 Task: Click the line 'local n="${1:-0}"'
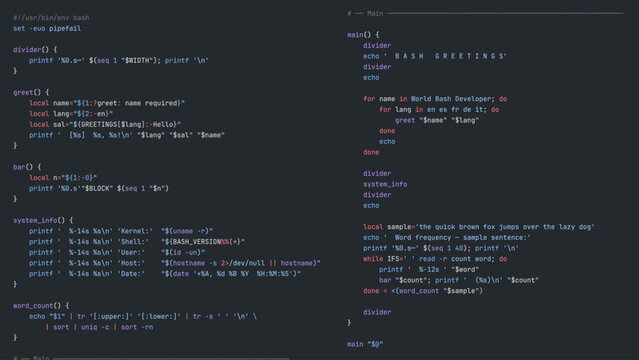(x=63, y=178)
